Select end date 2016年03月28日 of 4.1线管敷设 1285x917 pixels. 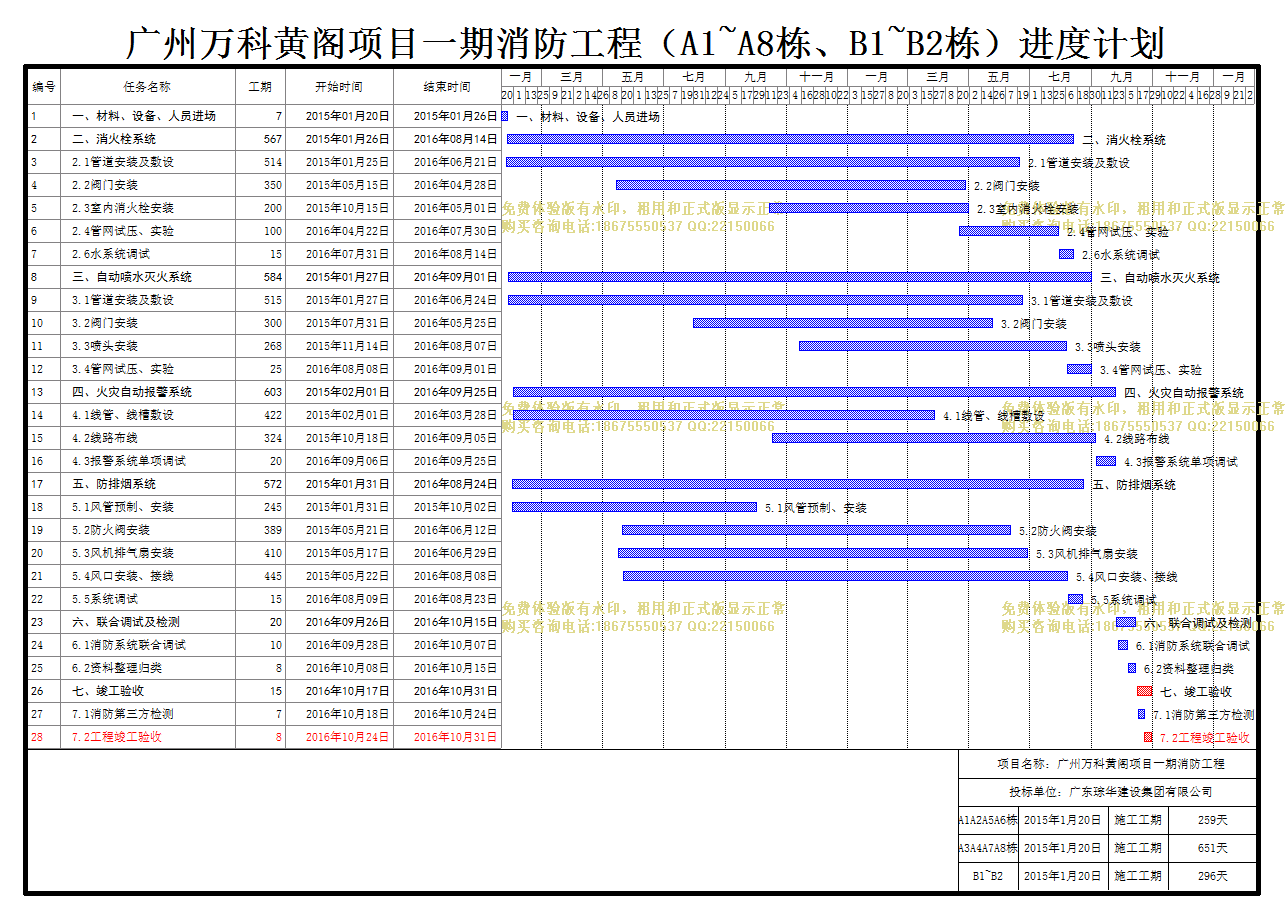[x=455, y=415]
